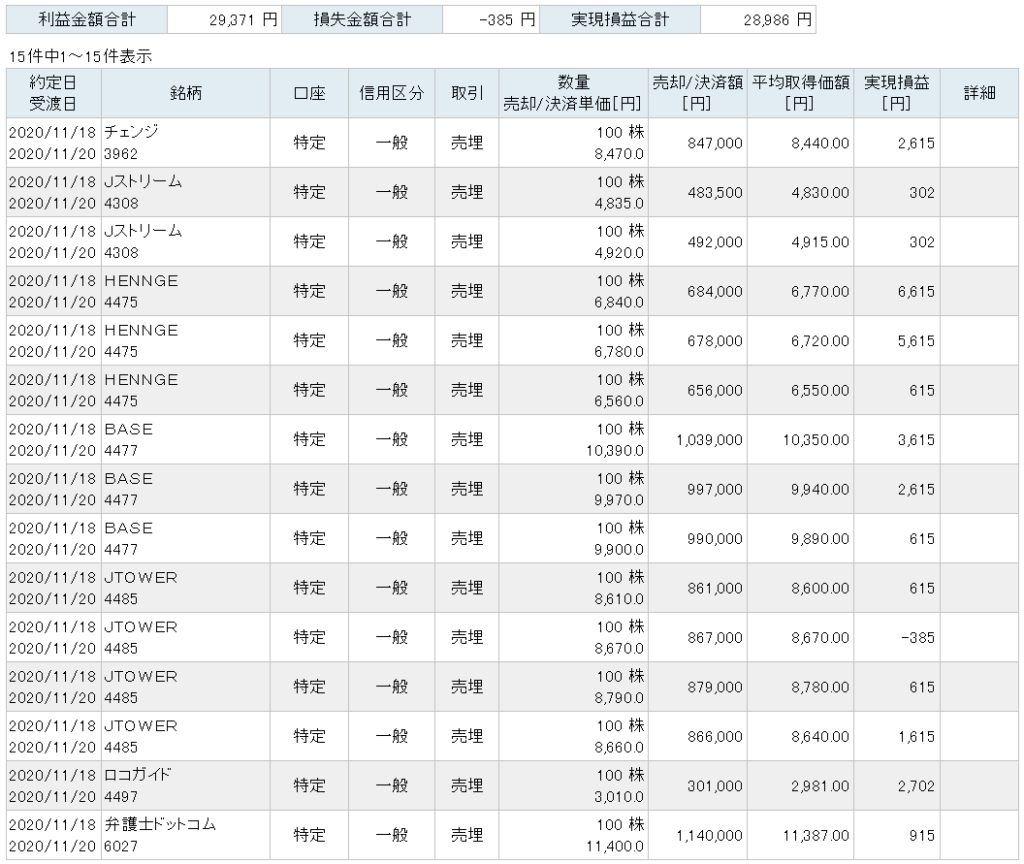Image resolution: width=1024 pixels, height=864 pixels.
Task: Click the average cost 8,670.00 for JTOWER
Action: (820, 638)
